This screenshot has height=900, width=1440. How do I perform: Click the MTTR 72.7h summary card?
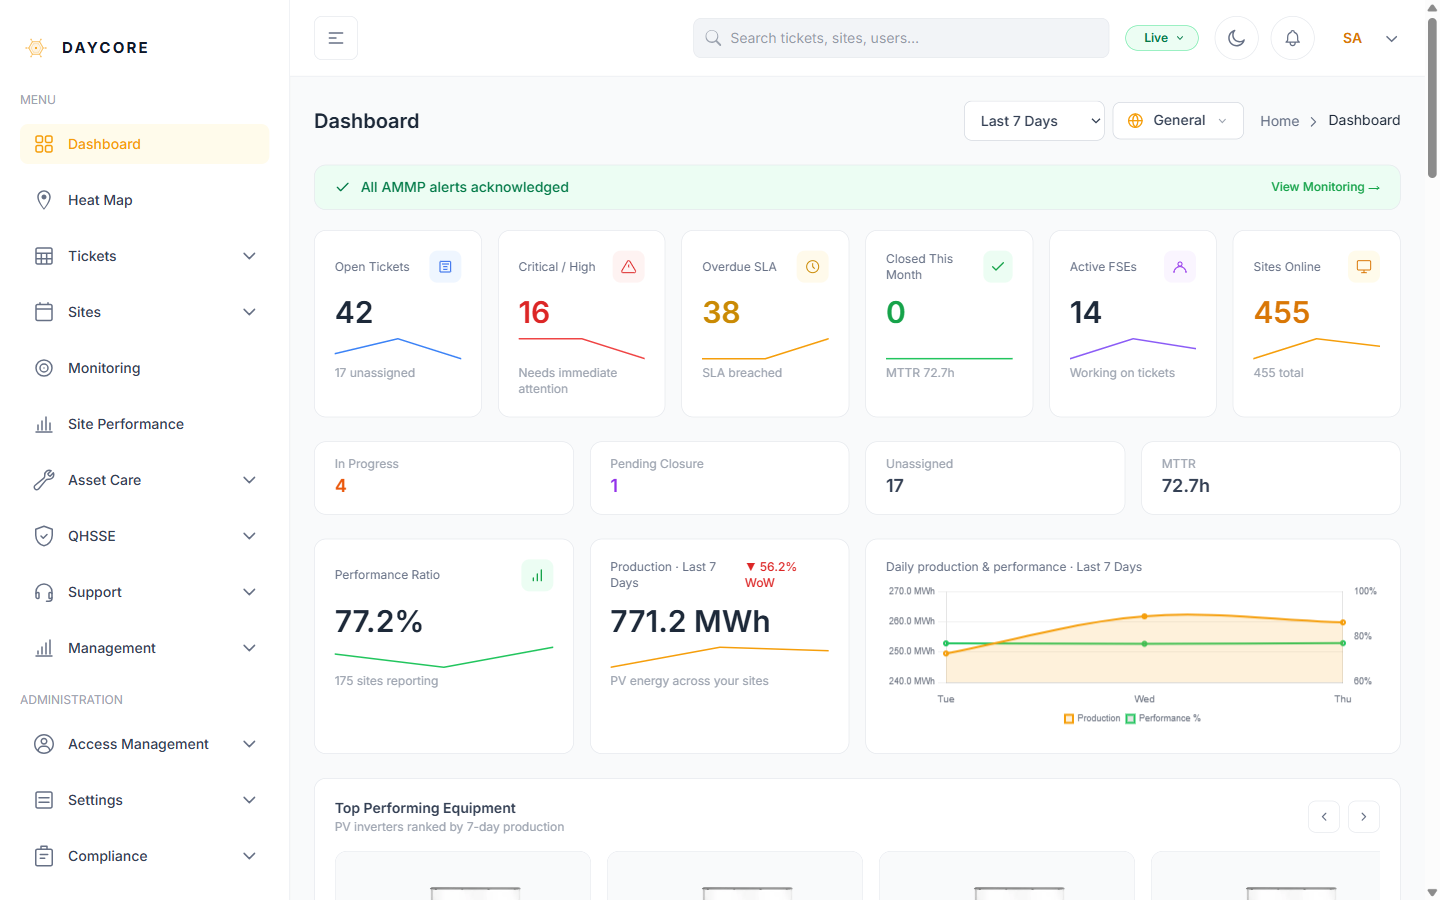[x=1270, y=478]
